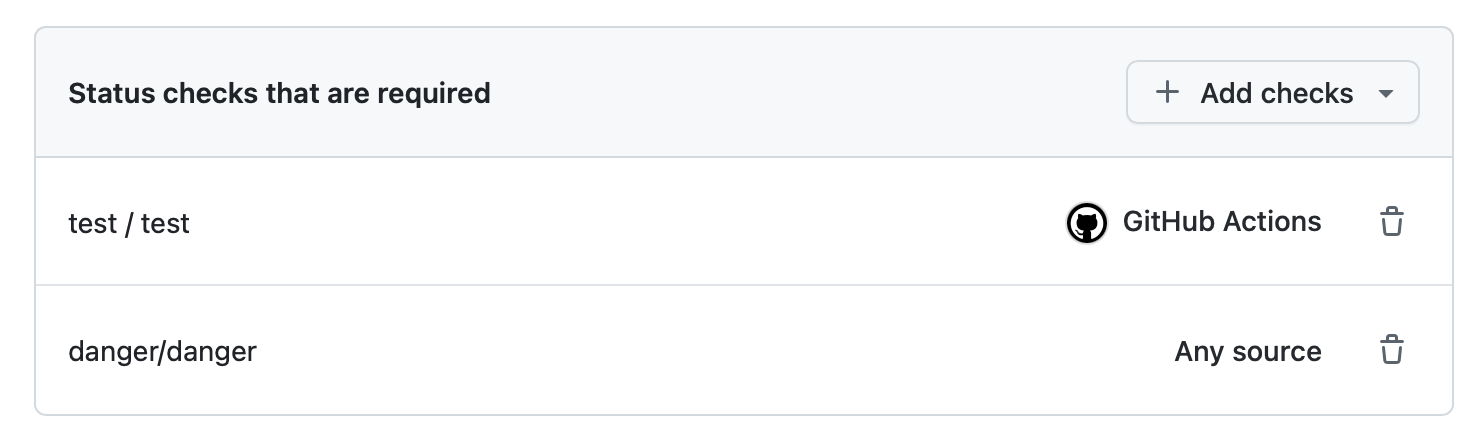
Task: Click the GitHub Actions octocat logo
Action: pyautogui.click(x=1087, y=222)
